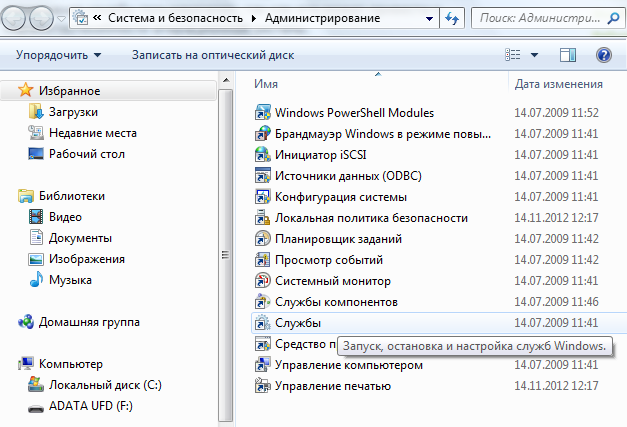Viewport: 627px width, 427px height.
Task: Click Система и безопасность in the breadcrumb
Action: 176,18
